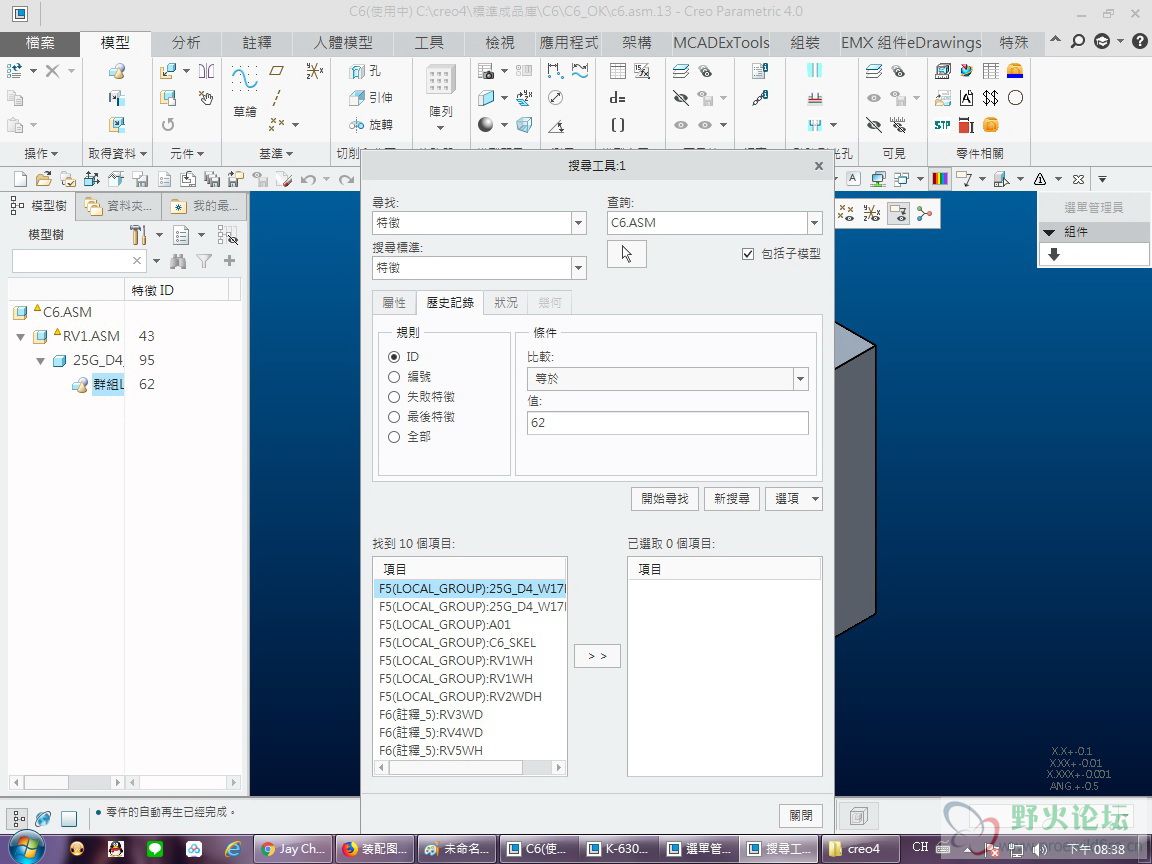
Task: Click the shaded sphere display icon in ribbon
Action: 486,125
